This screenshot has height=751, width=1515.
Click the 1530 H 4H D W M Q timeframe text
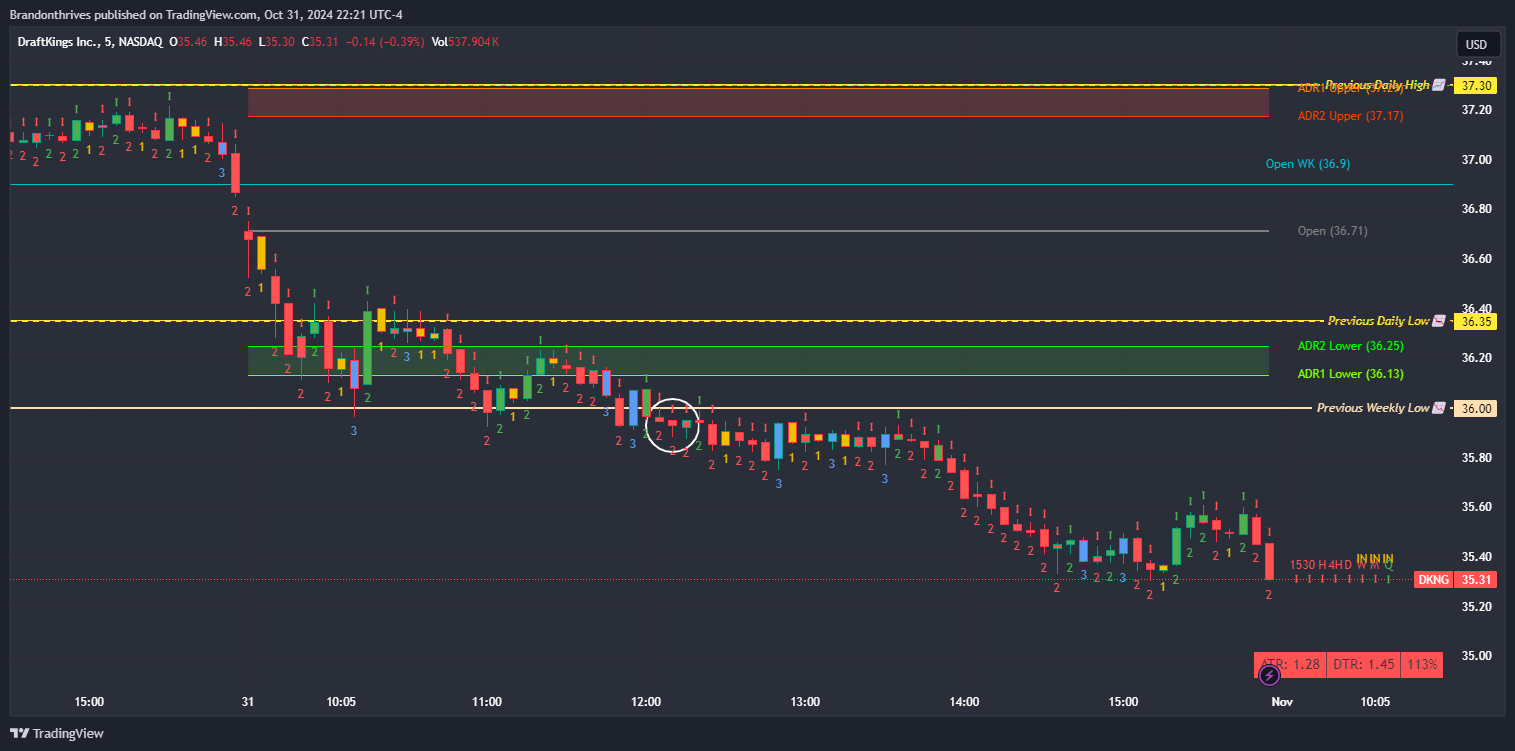point(1341,565)
